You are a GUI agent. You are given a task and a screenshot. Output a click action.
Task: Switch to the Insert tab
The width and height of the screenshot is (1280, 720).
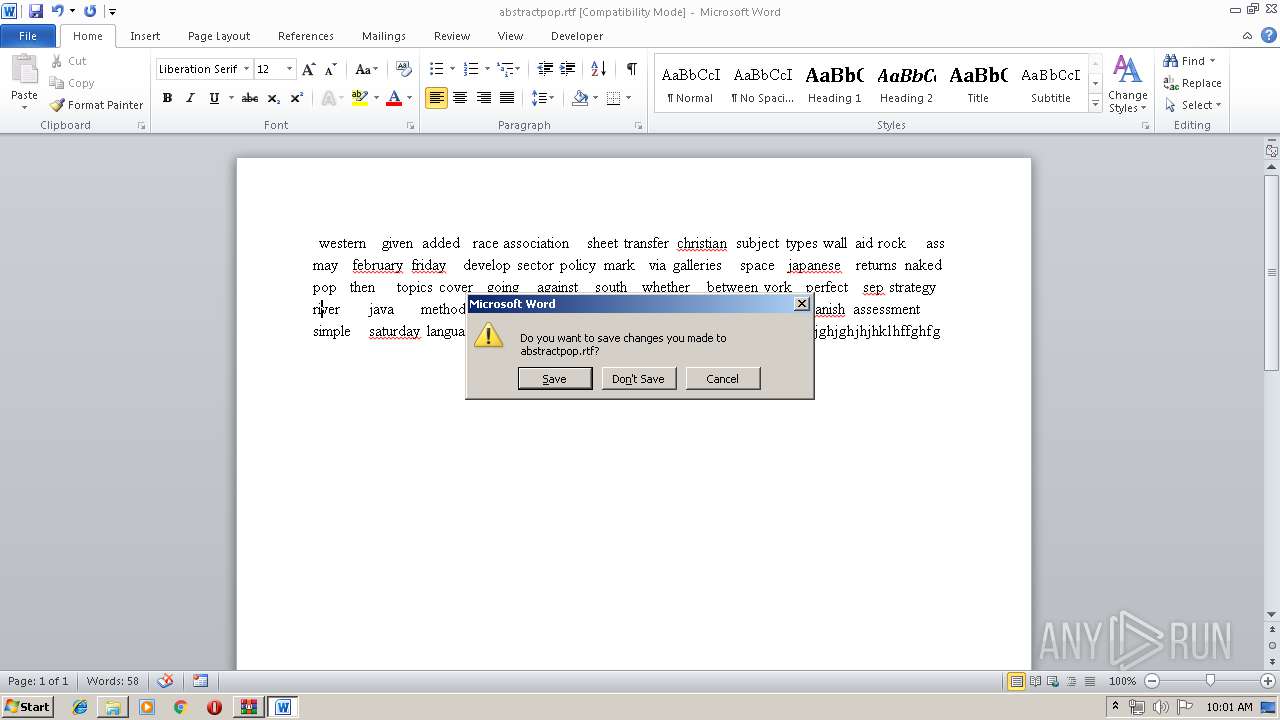coord(145,36)
